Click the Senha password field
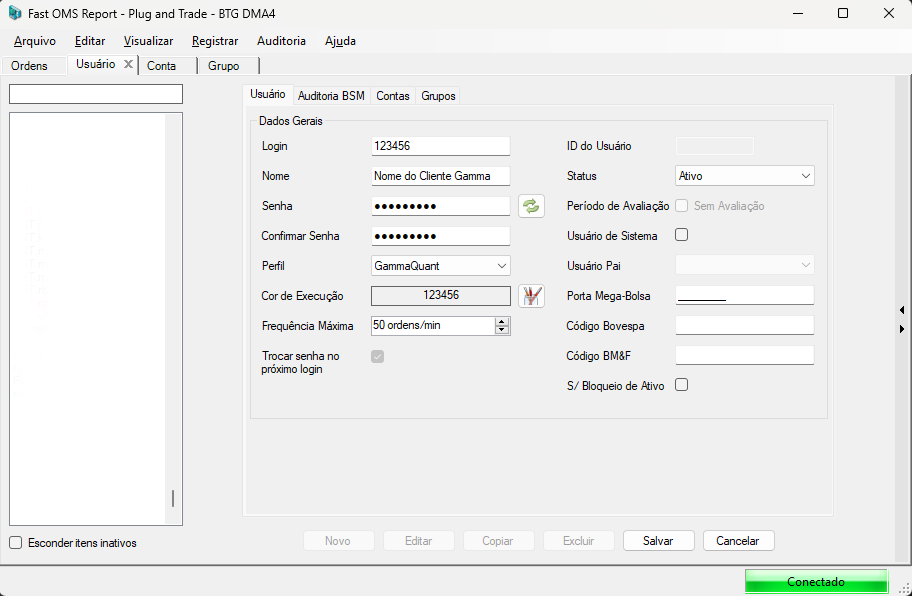 tap(441, 206)
